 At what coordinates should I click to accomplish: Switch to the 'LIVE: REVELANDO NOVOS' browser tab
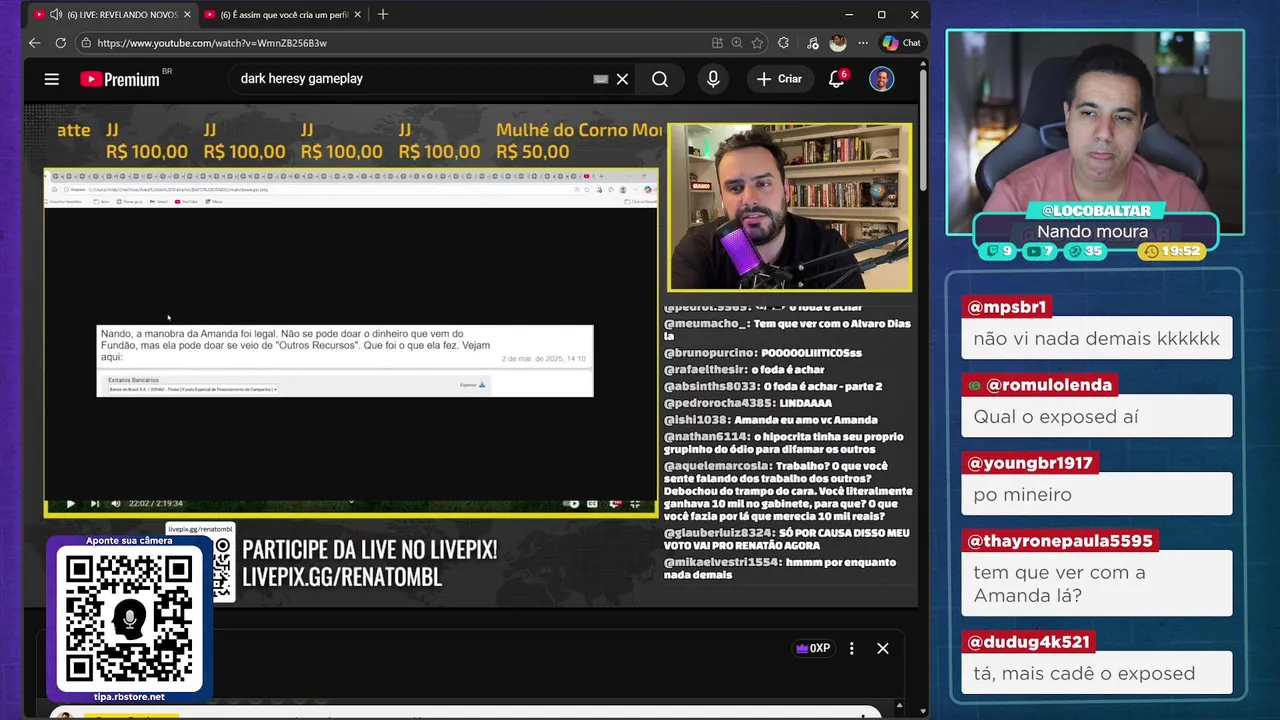pyautogui.click(x=112, y=15)
